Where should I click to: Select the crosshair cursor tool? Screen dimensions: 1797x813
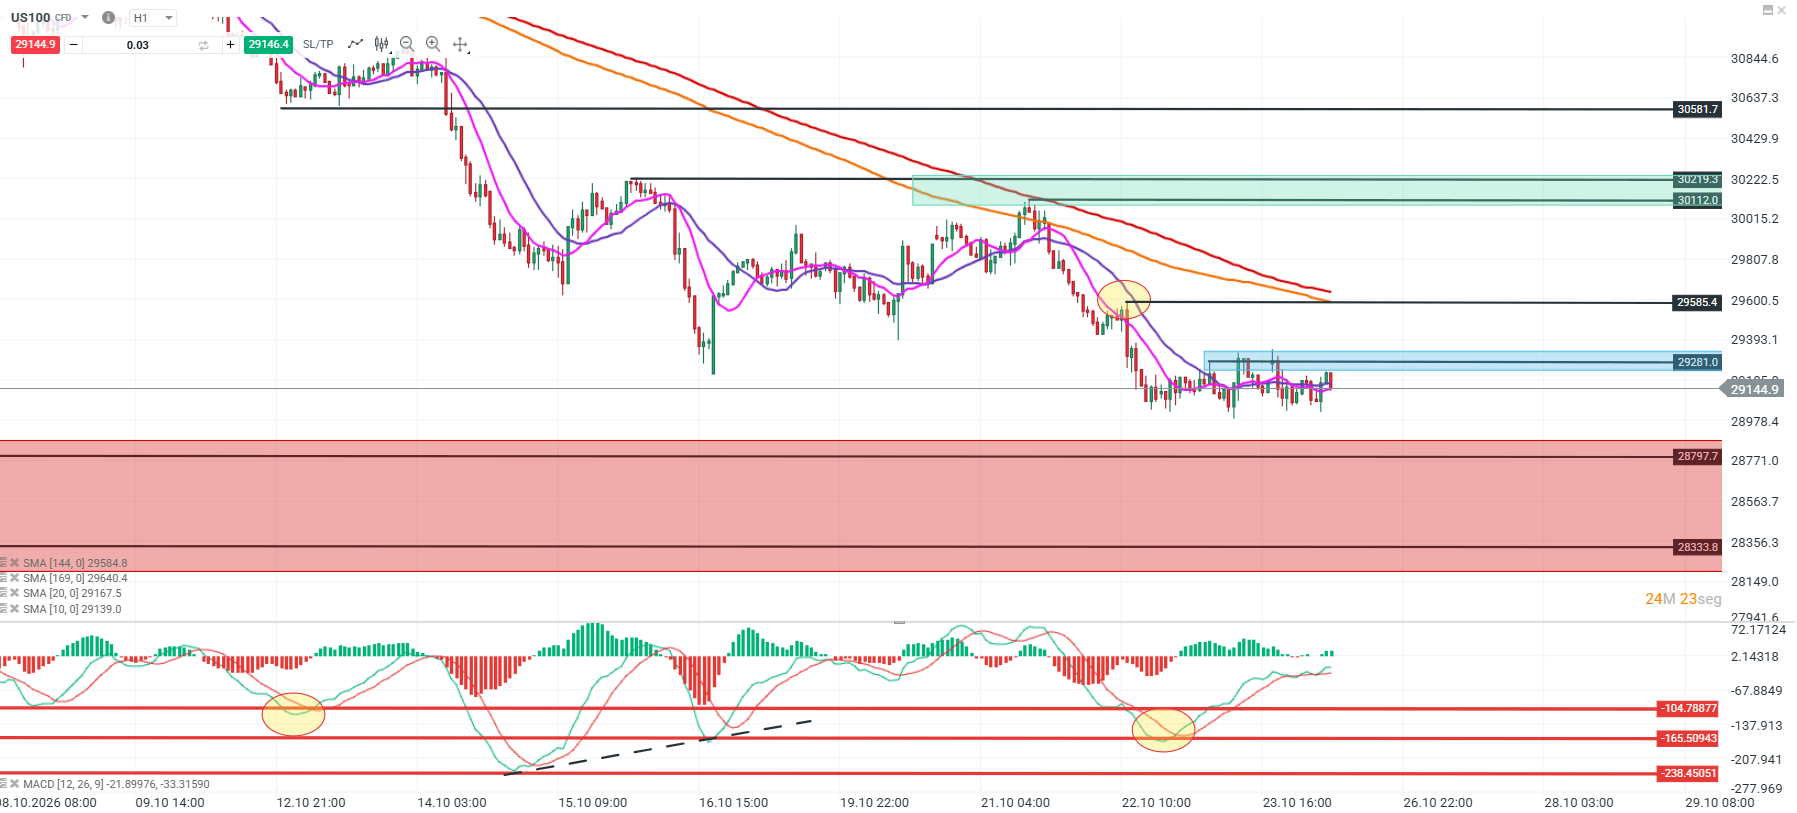[460, 44]
